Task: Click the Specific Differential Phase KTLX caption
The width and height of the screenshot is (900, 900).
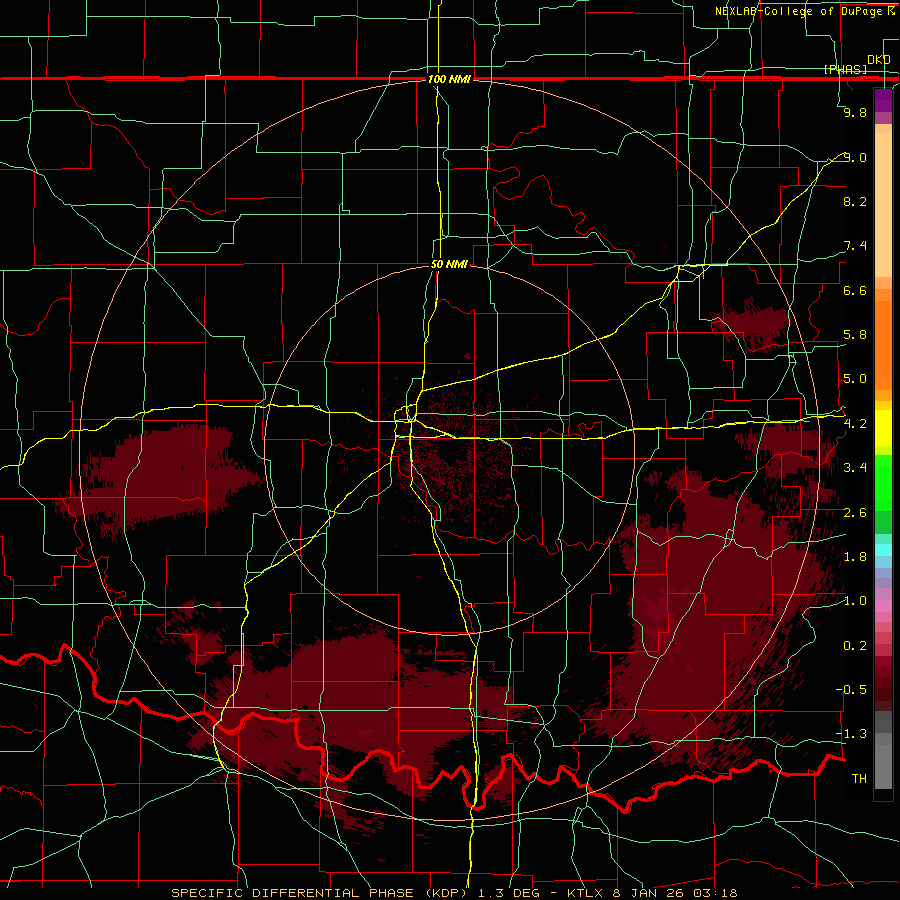Action: [454, 893]
